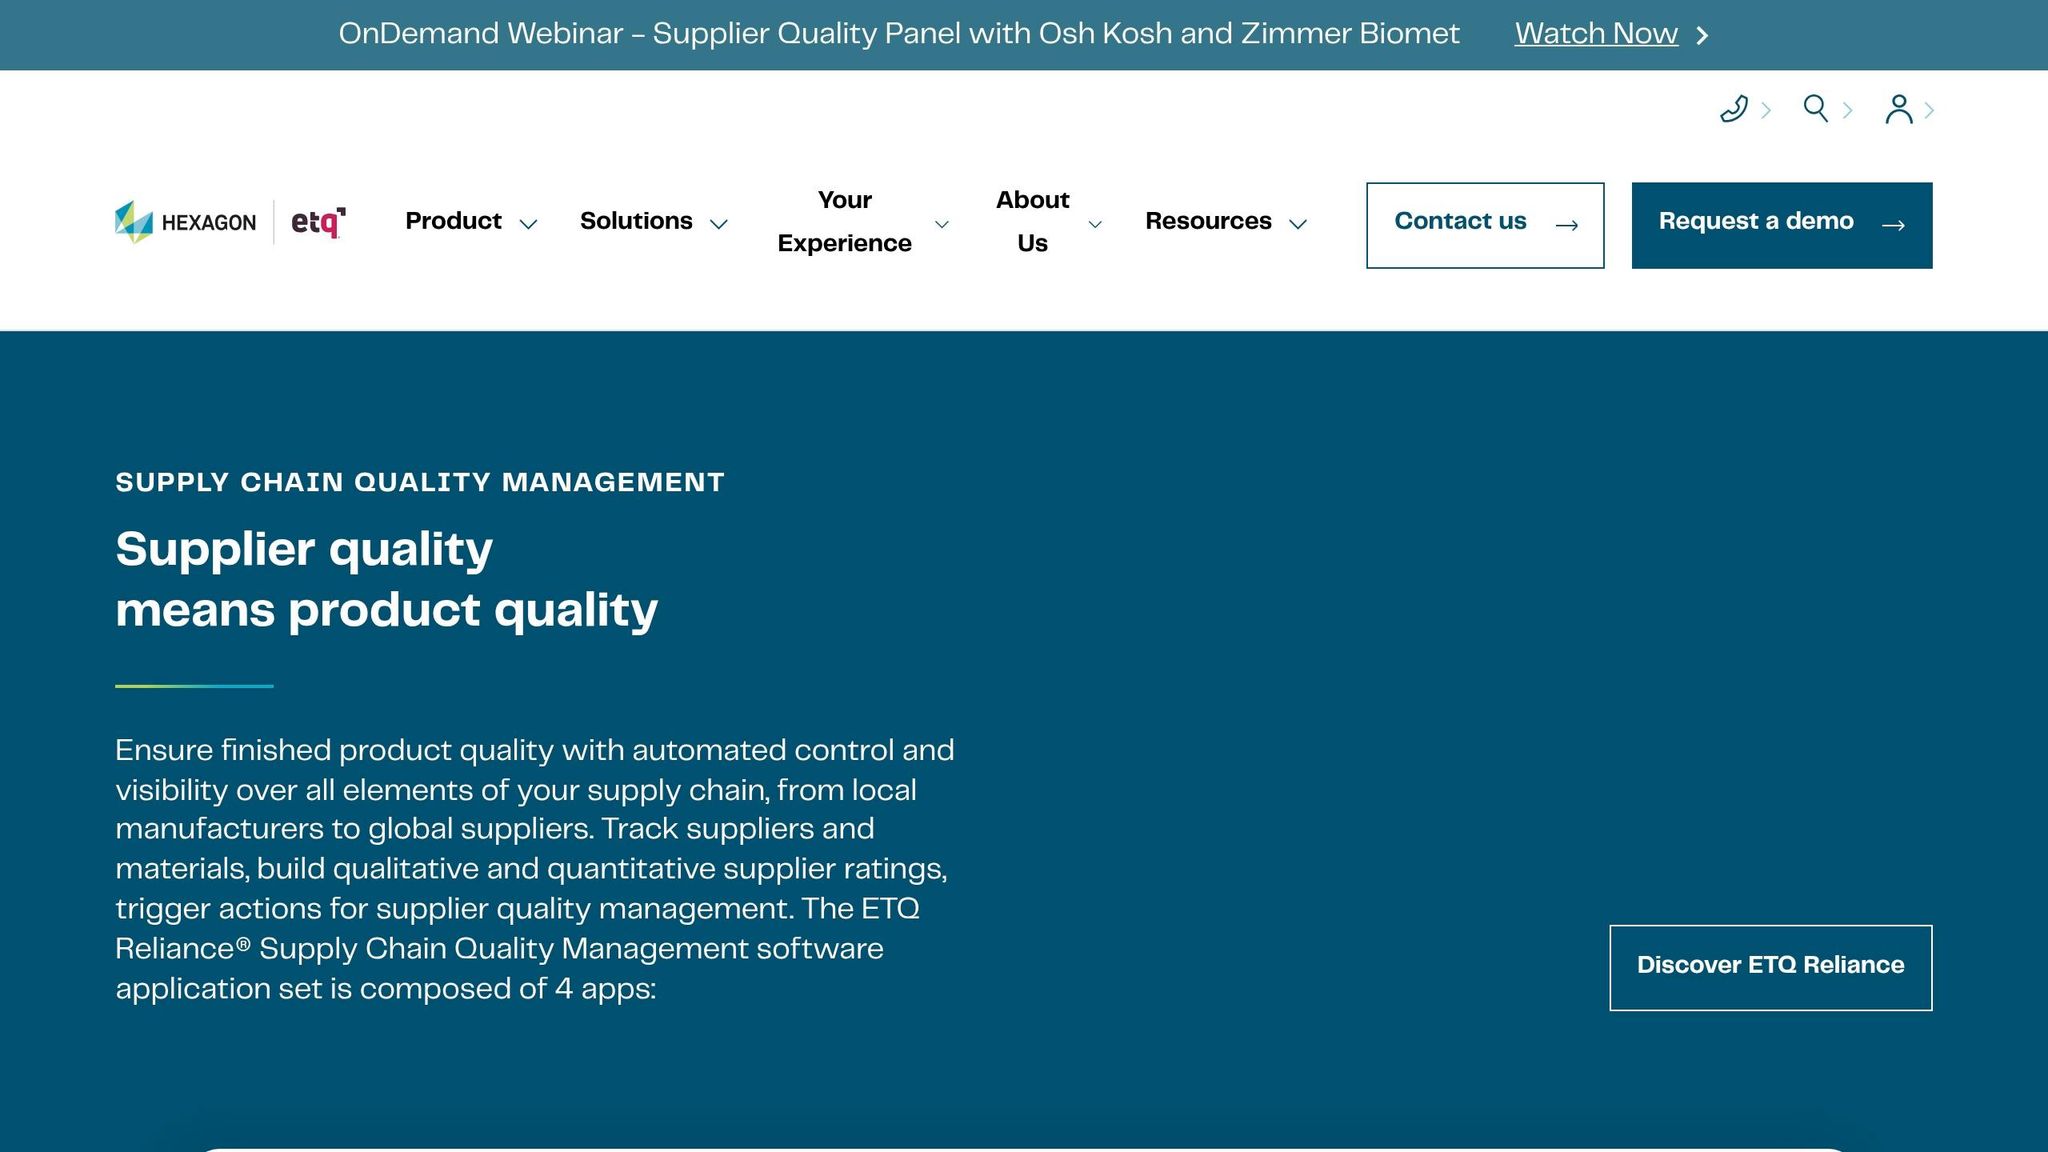Click the chevron beside phone icon
The height and width of the screenshot is (1152, 2048).
(1766, 110)
